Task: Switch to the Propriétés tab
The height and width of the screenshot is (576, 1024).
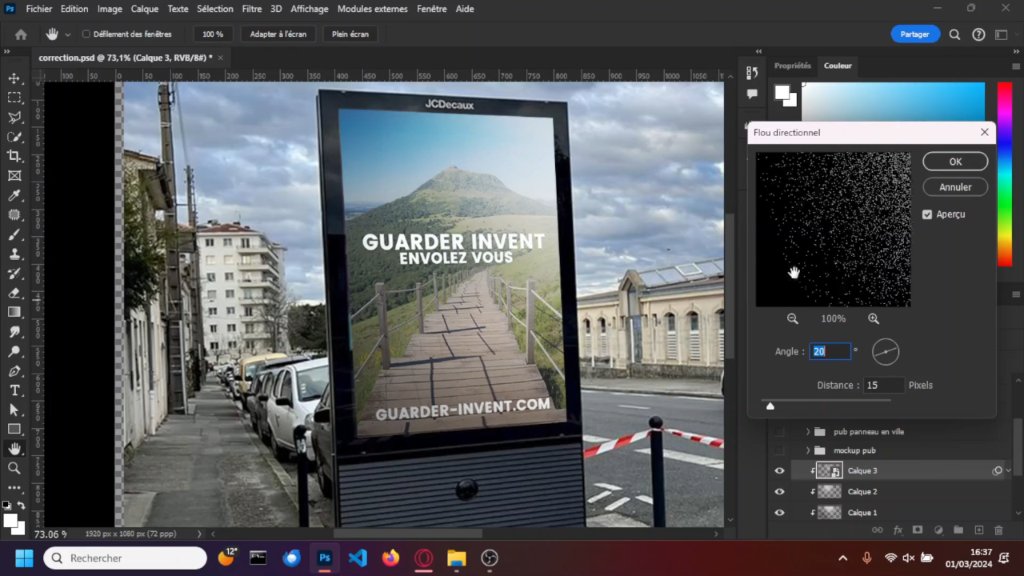Action: tap(792, 66)
